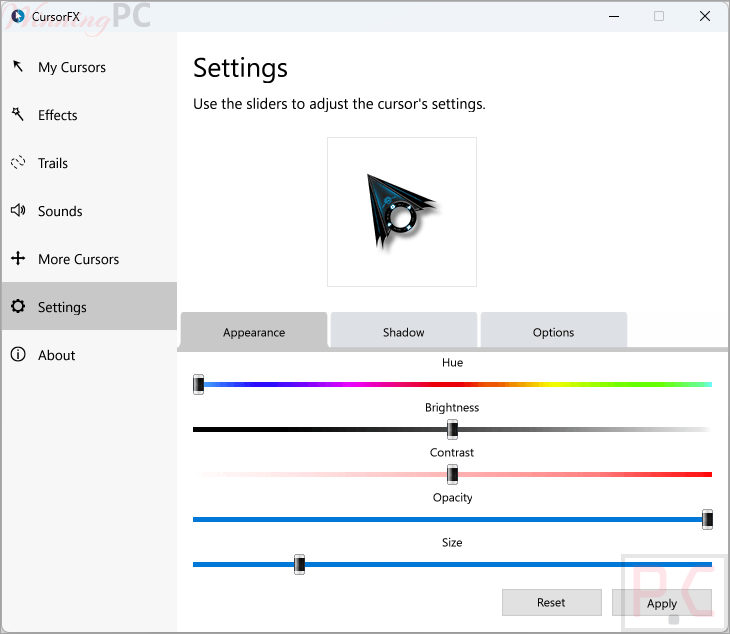Click the Apply button
The height and width of the screenshot is (634, 730).
(x=662, y=602)
